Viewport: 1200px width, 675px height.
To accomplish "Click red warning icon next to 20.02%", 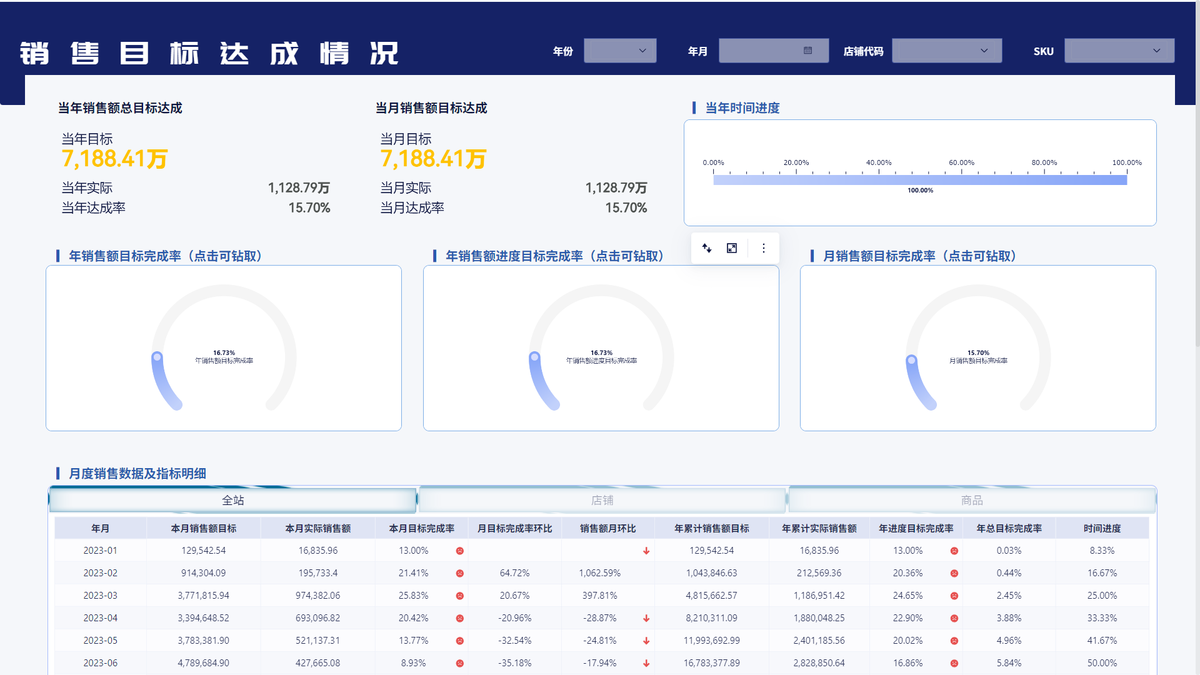I will click(954, 640).
